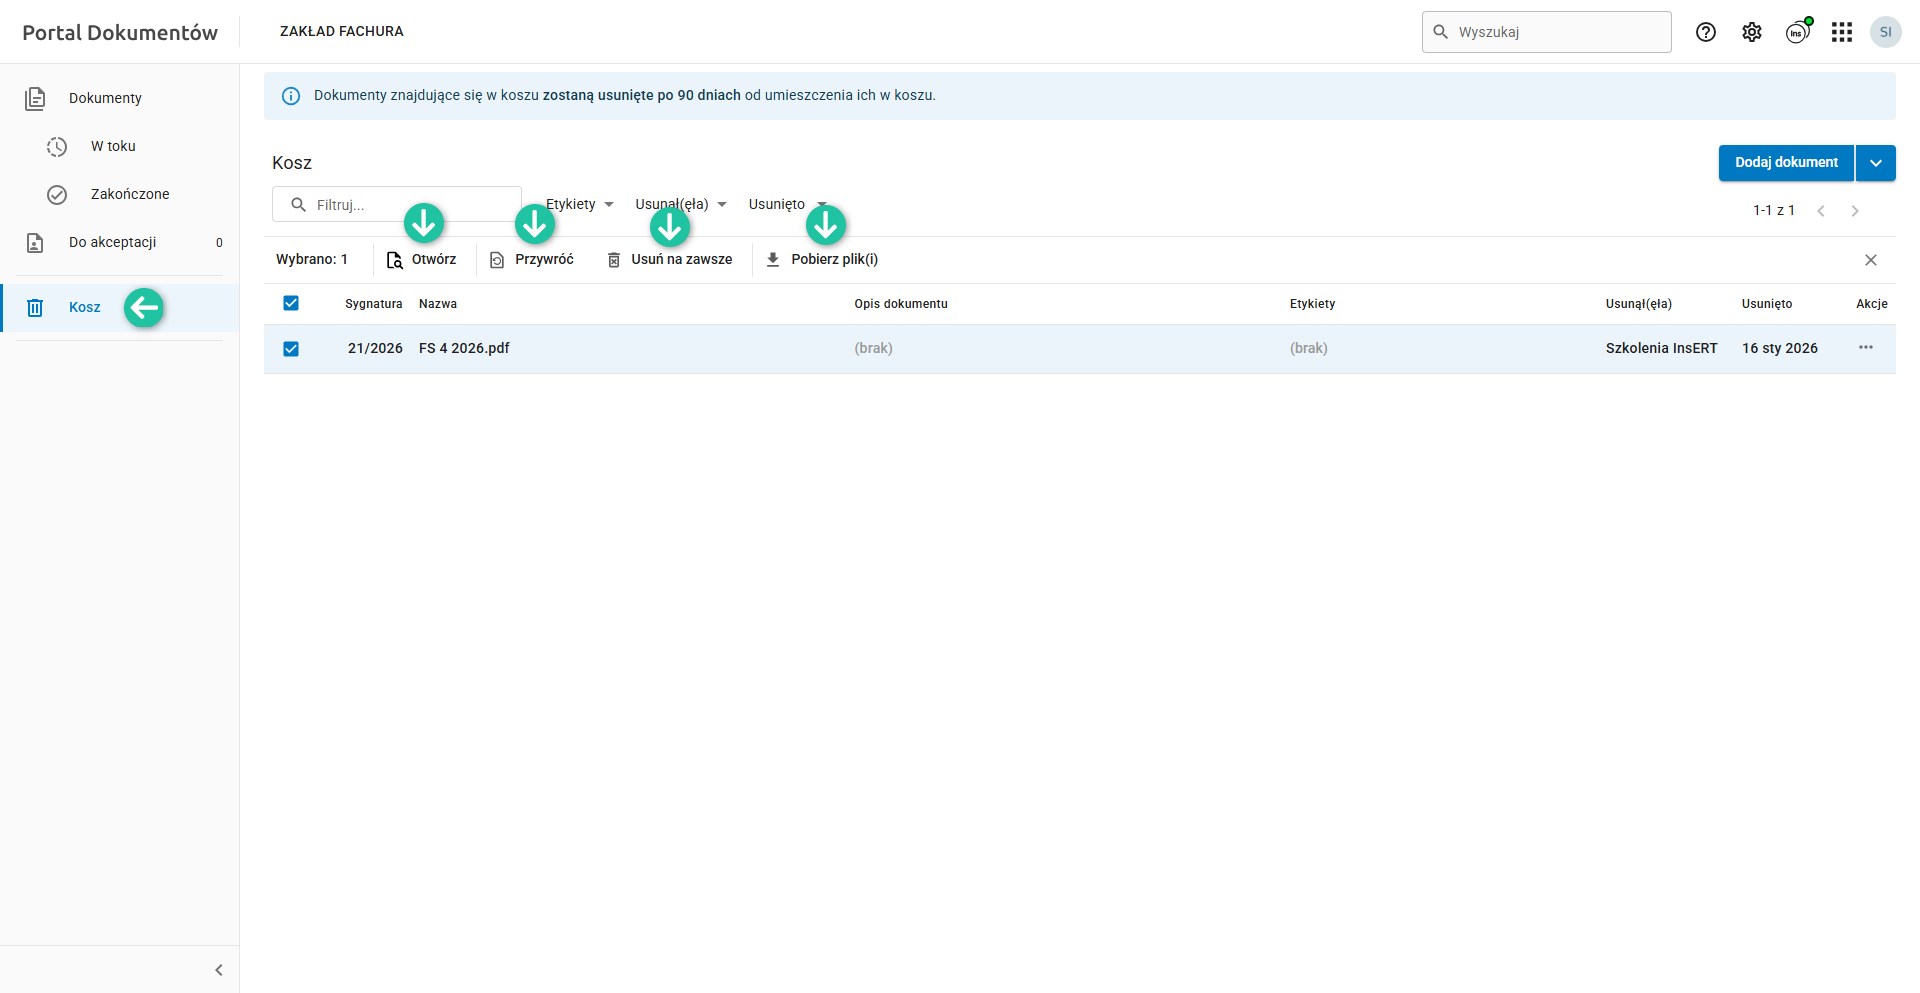1920x993 pixels.
Task: Click the InsERT account status icon
Action: [1797, 32]
